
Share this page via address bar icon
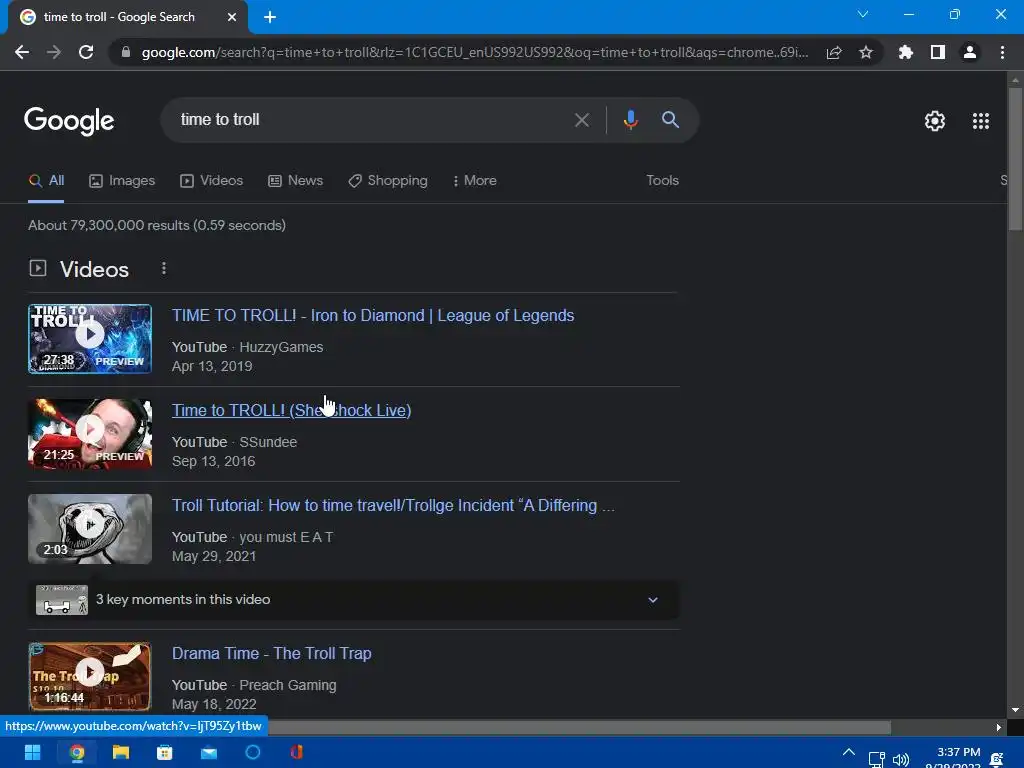[834, 52]
